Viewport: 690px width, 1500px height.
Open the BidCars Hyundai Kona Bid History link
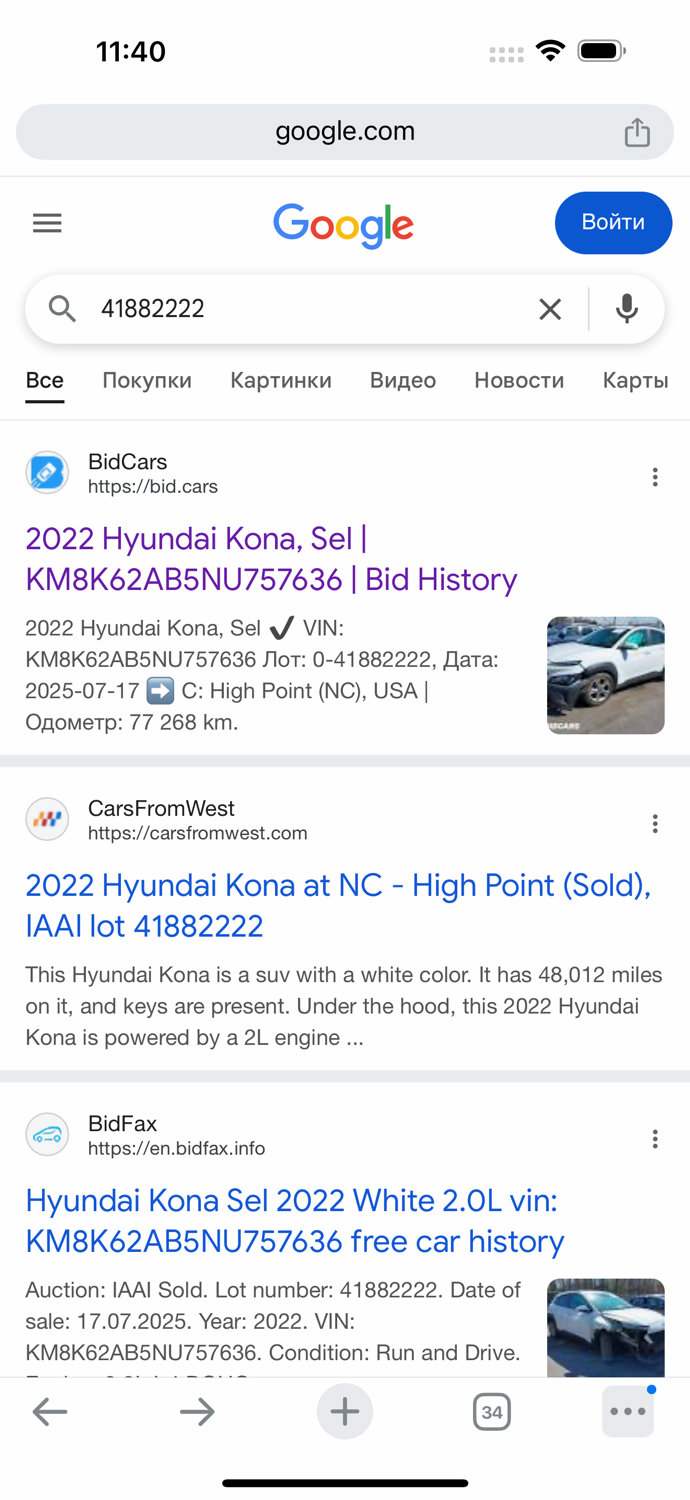(271, 559)
